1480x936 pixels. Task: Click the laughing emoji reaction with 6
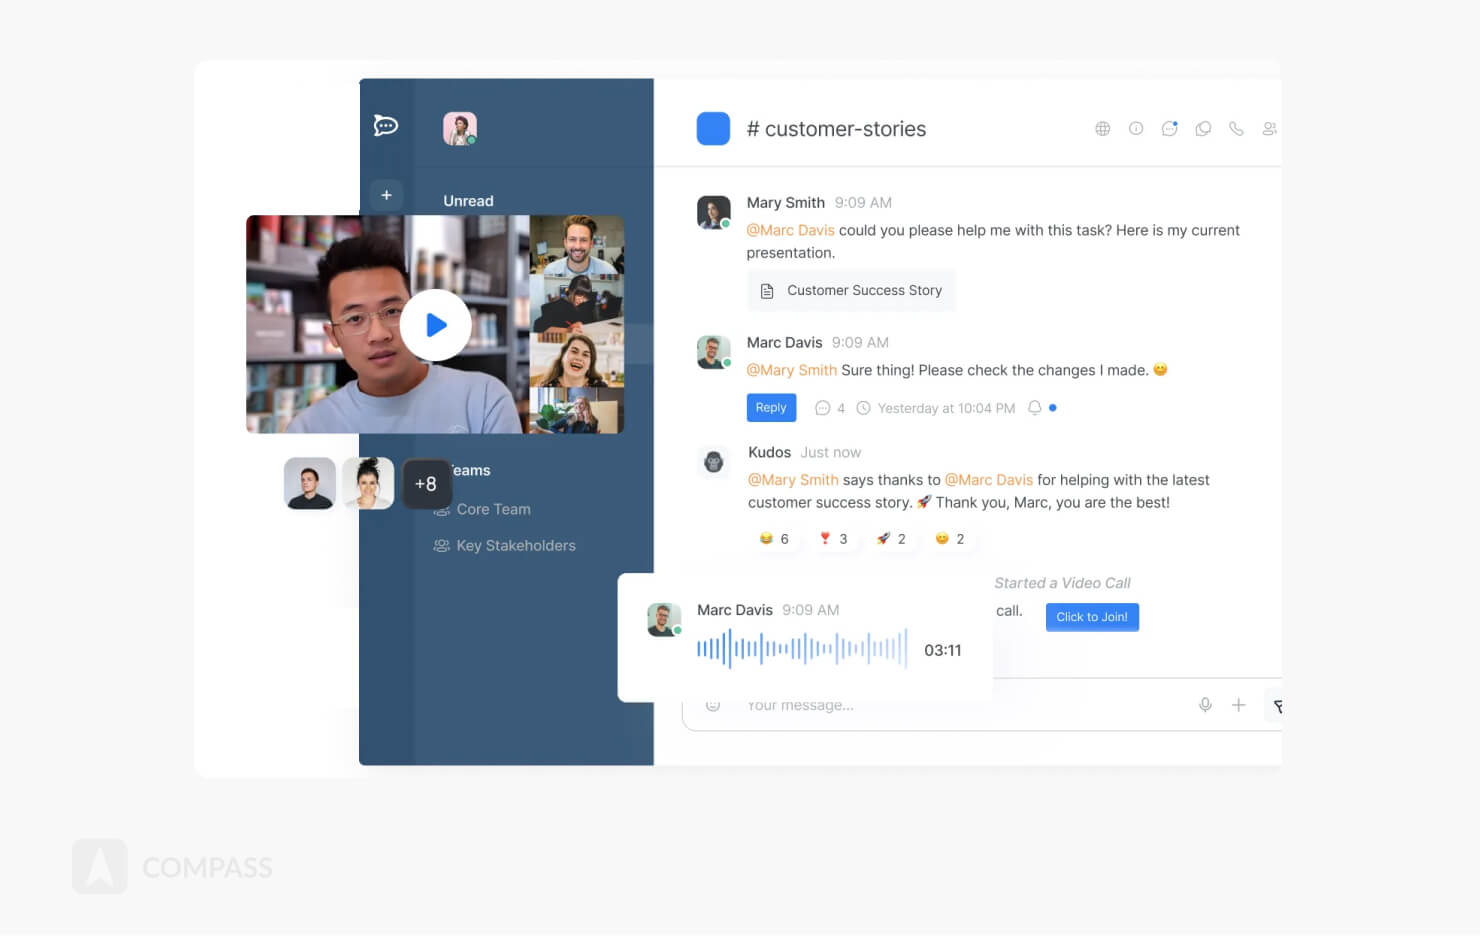point(775,539)
